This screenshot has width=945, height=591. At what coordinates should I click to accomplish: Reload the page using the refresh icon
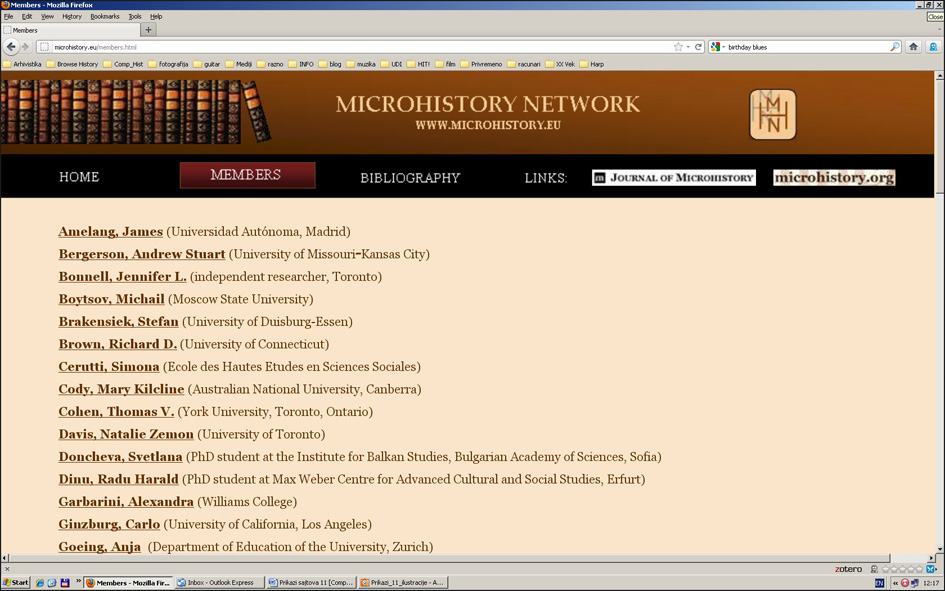coord(698,47)
